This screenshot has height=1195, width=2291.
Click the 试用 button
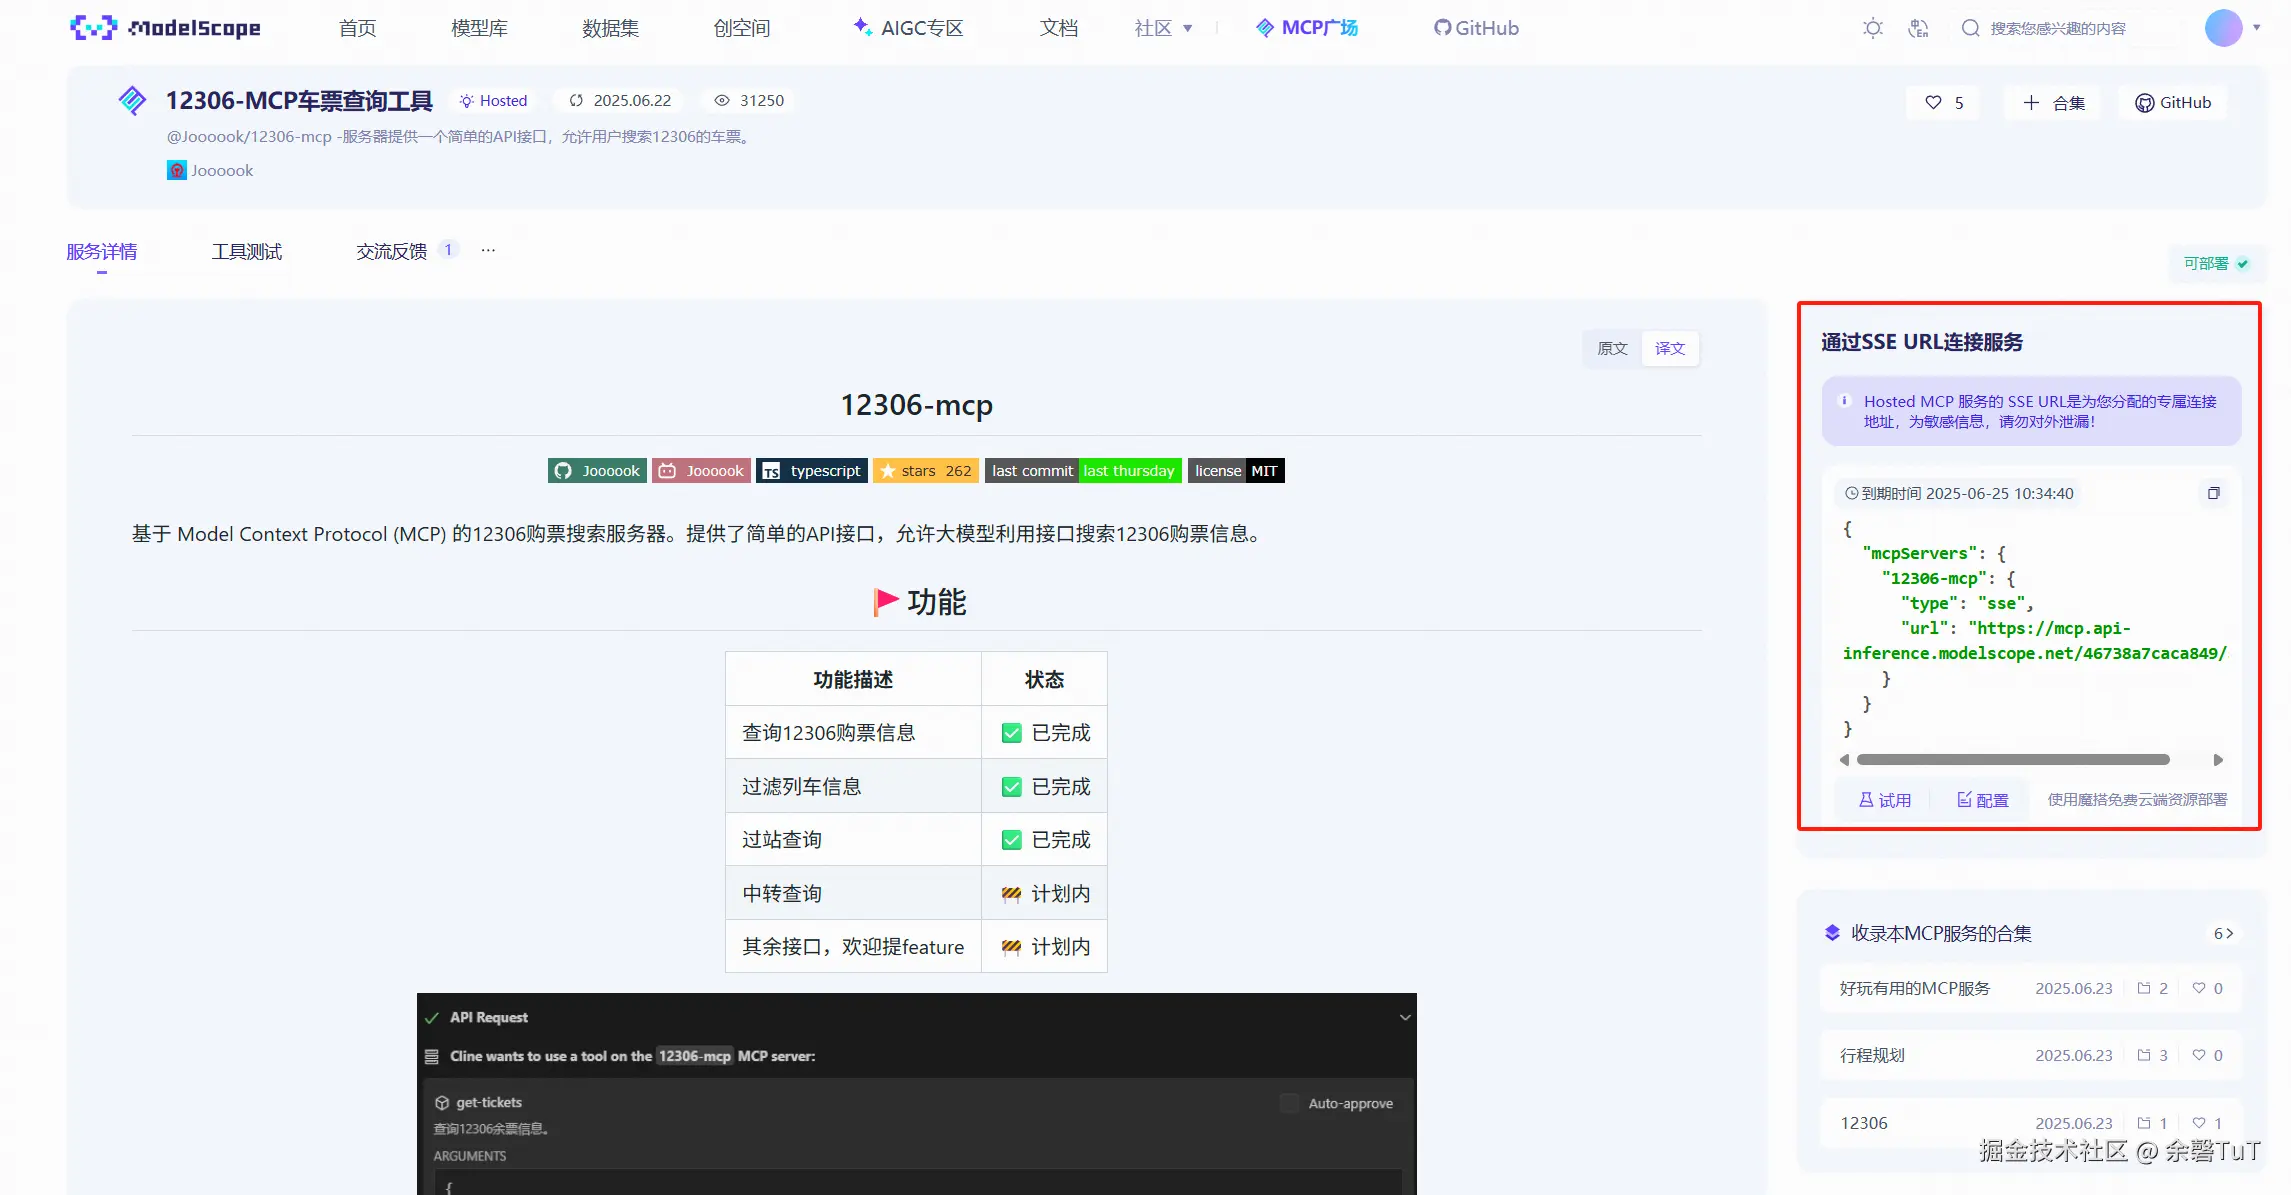[1884, 800]
